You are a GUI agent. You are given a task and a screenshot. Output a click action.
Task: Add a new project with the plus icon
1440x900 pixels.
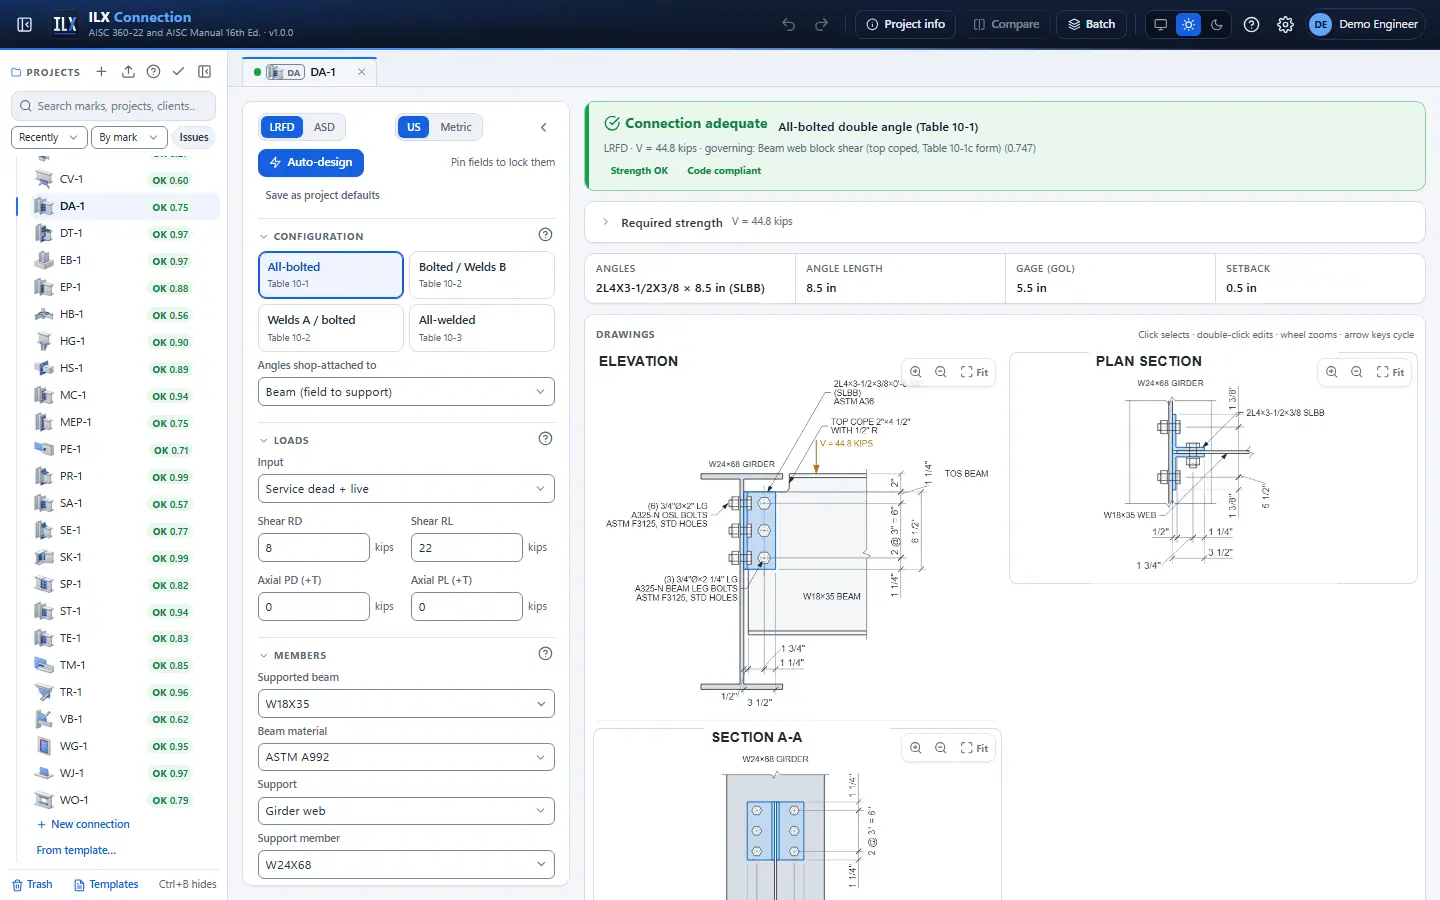[x=101, y=72]
